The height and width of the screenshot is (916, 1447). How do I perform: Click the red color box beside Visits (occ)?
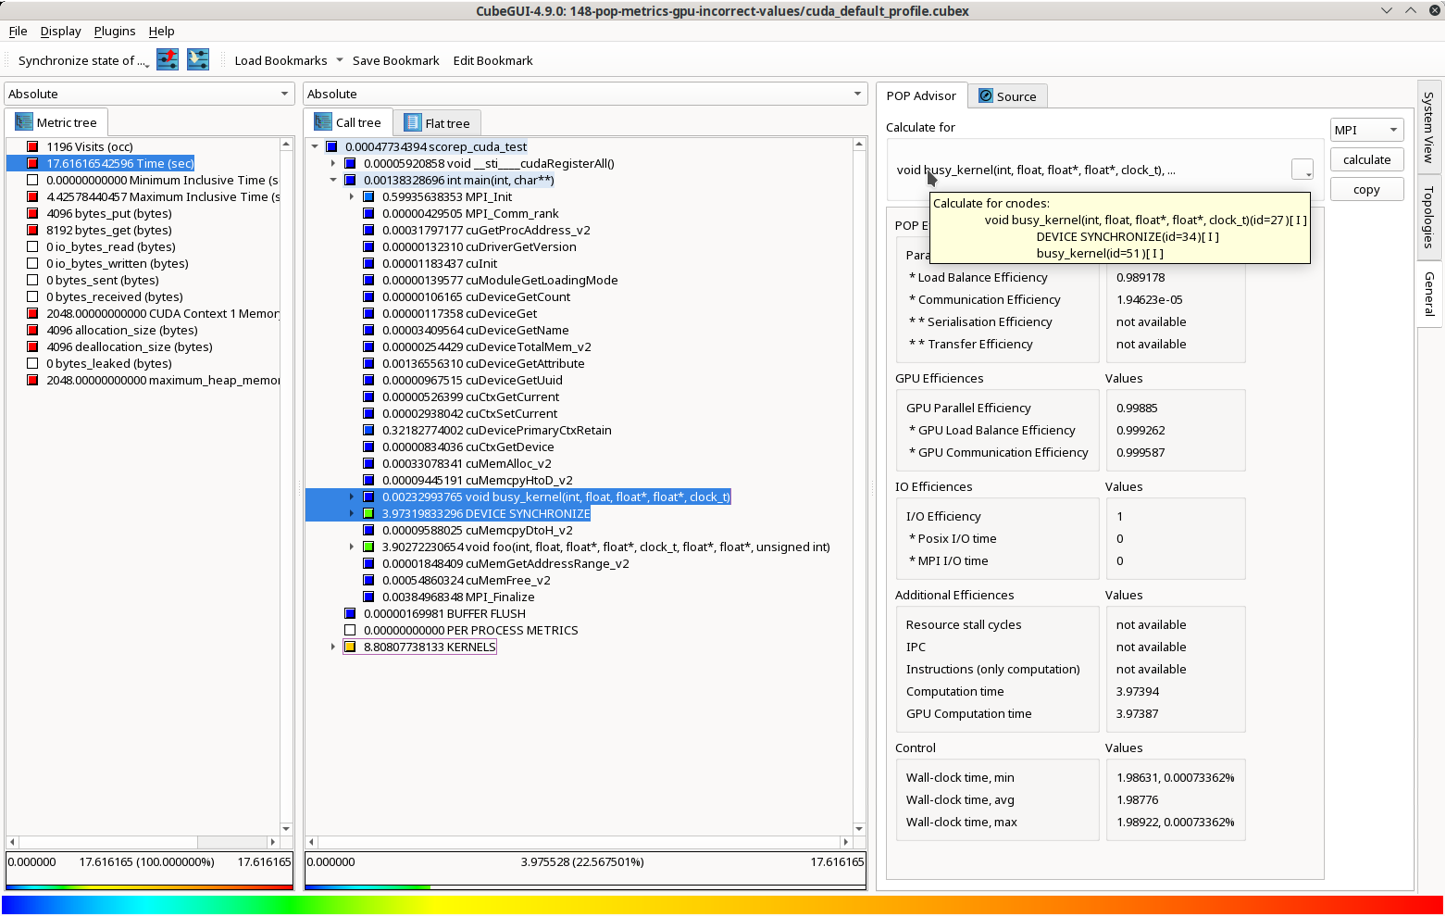(x=33, y=147)
